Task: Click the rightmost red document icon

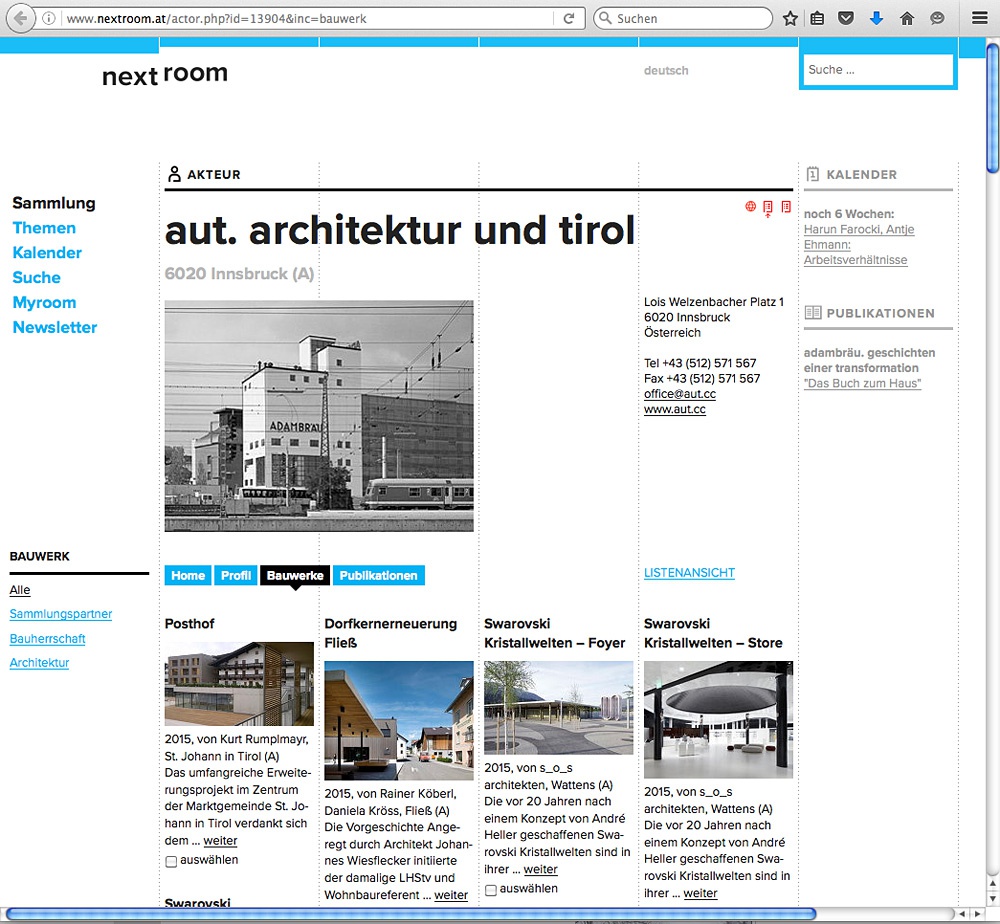Action: 786,207
